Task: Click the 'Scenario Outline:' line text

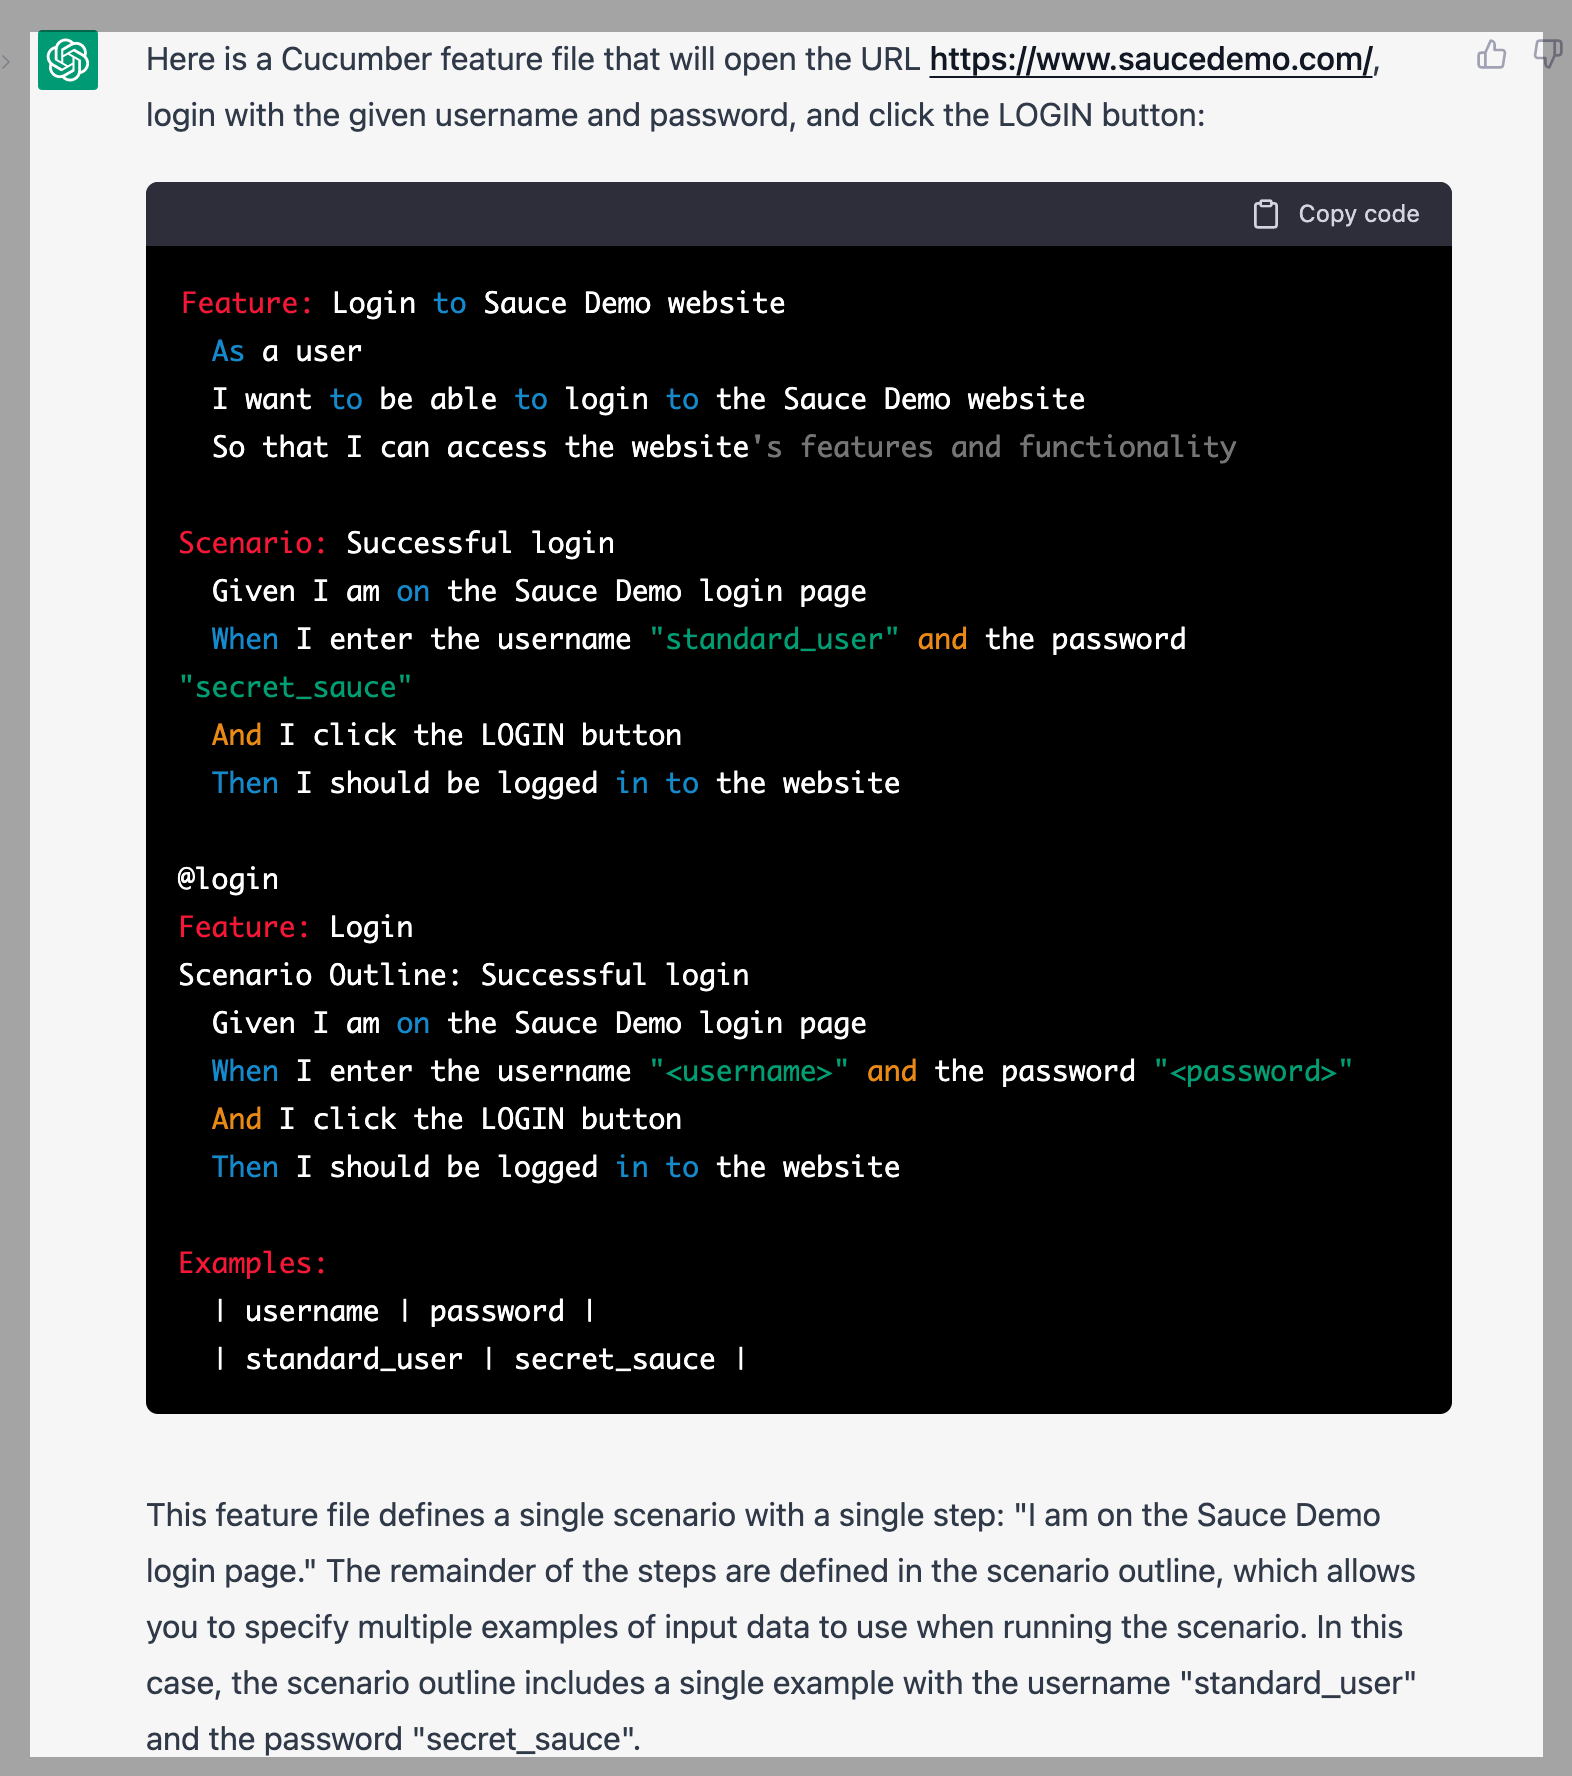Action: click(463, 975)
